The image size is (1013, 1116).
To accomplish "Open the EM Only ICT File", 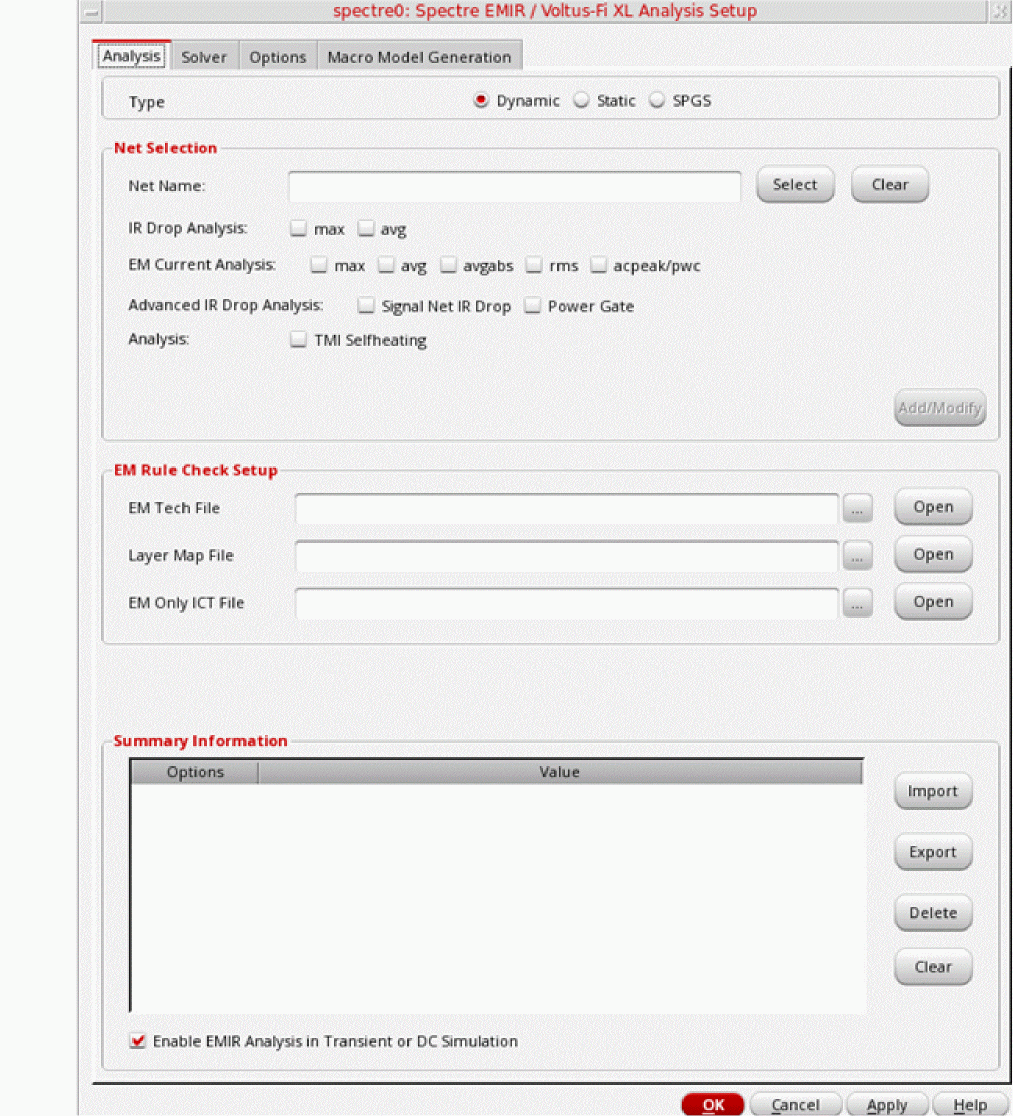I will click(x=933, y=602).
